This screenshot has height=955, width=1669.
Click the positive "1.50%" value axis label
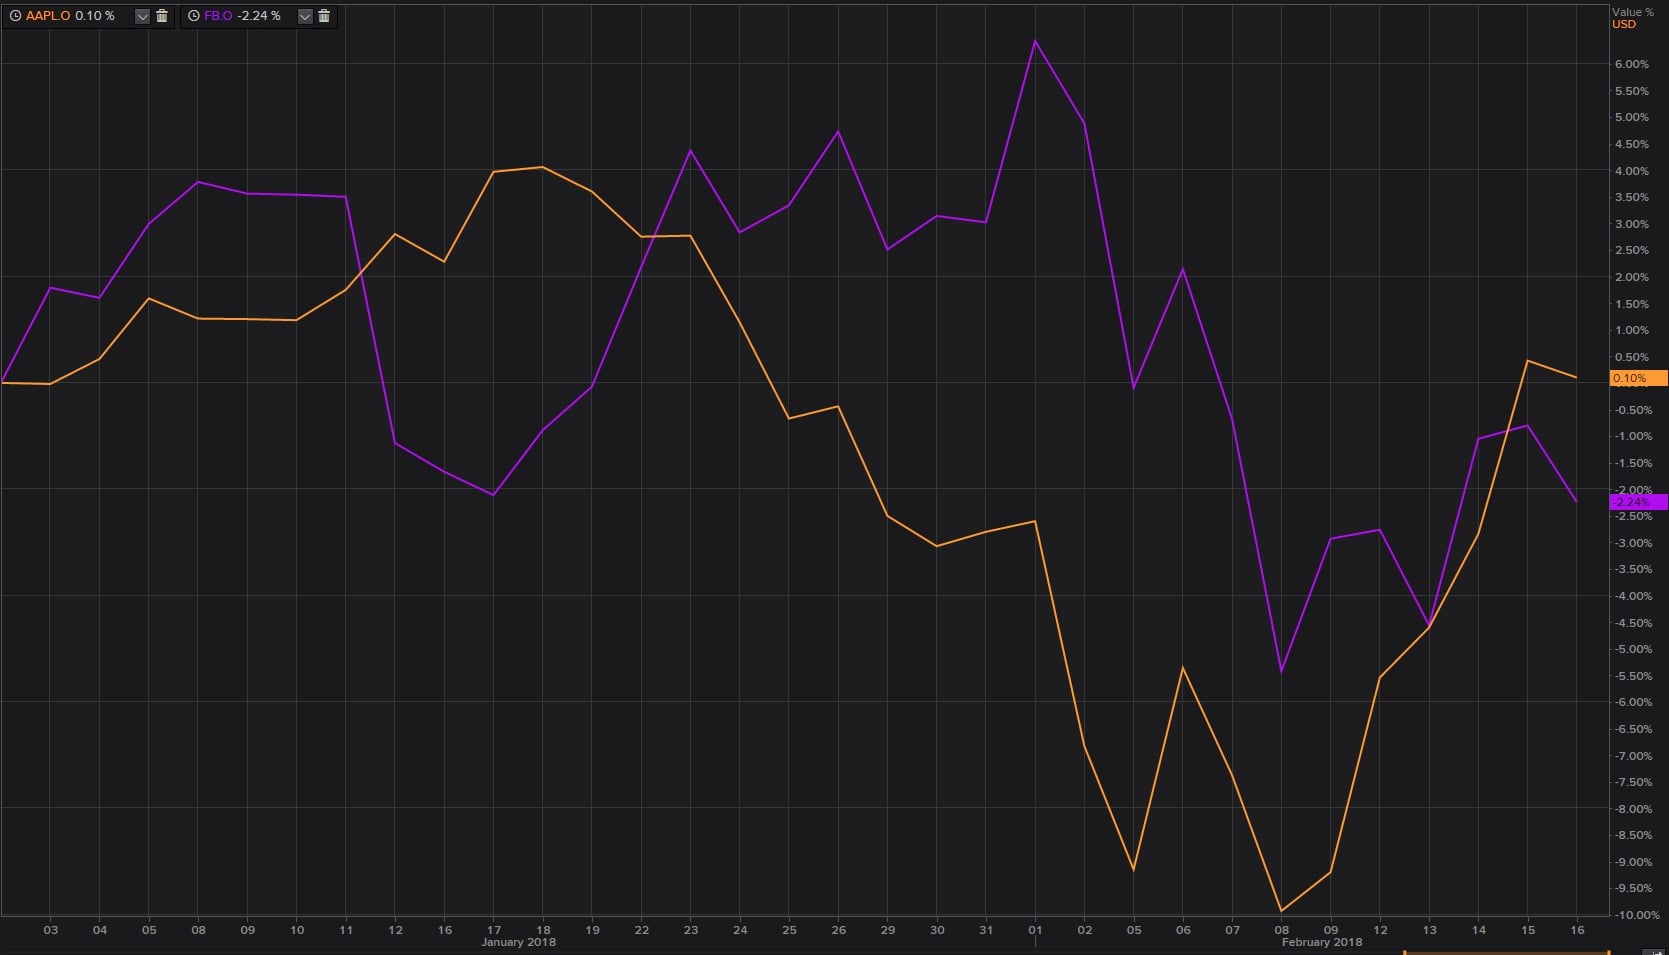(1631, 304)
